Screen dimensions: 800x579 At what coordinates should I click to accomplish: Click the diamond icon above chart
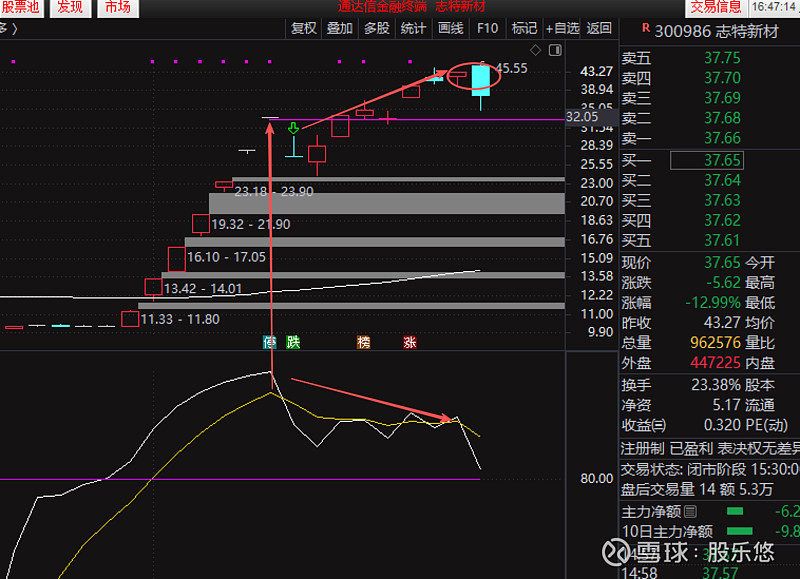[535, 50]
